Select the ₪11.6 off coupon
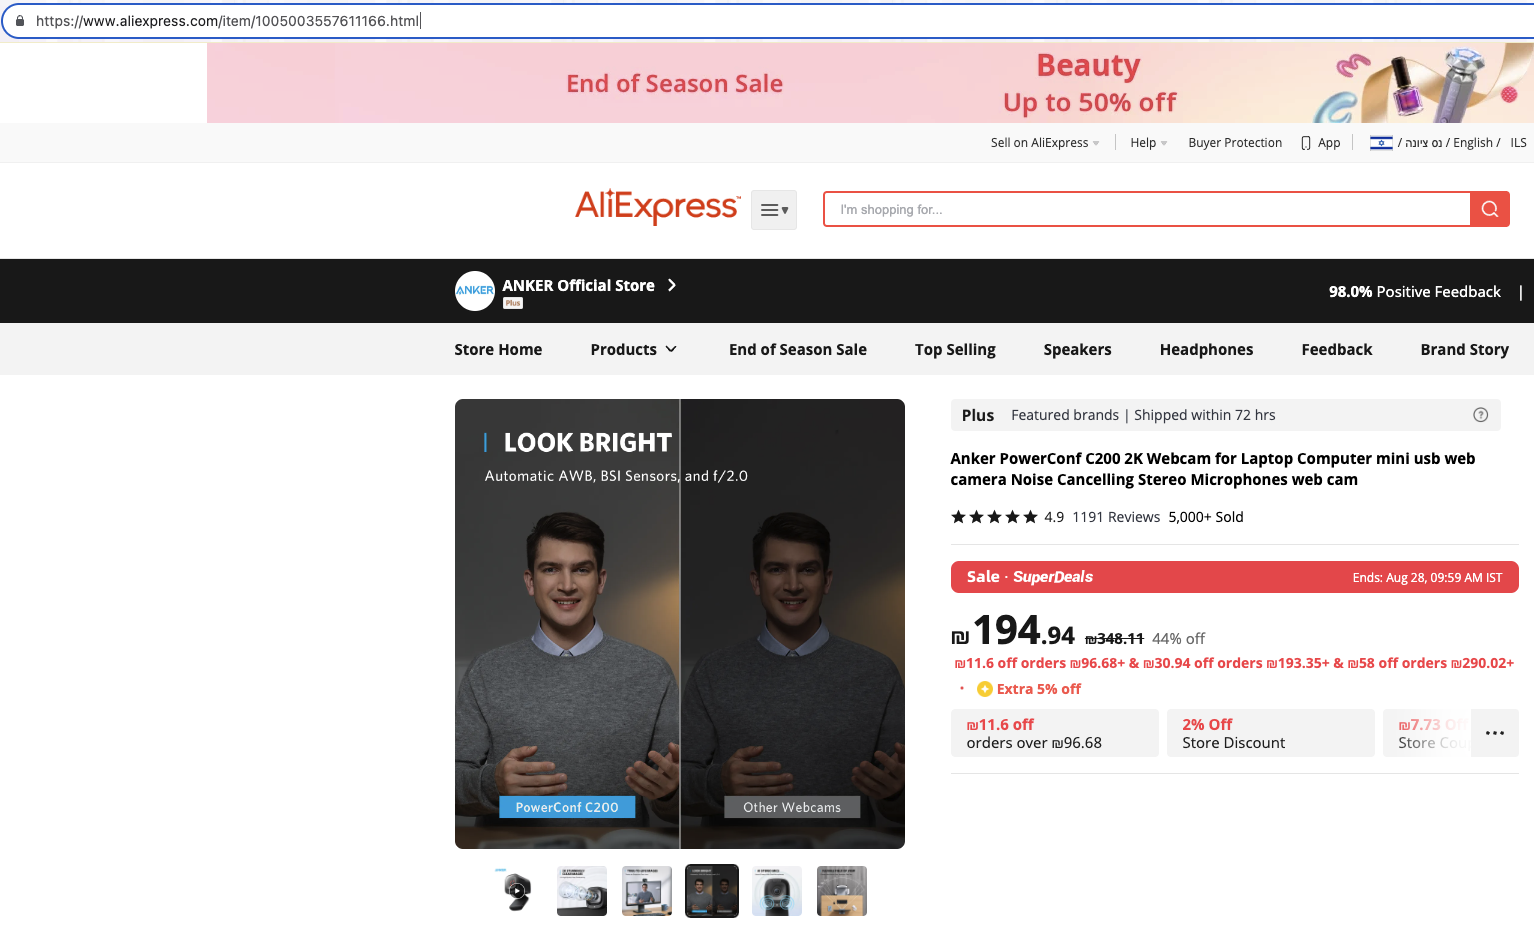The image size is (1534, 928). click(x=1053, y=733)
